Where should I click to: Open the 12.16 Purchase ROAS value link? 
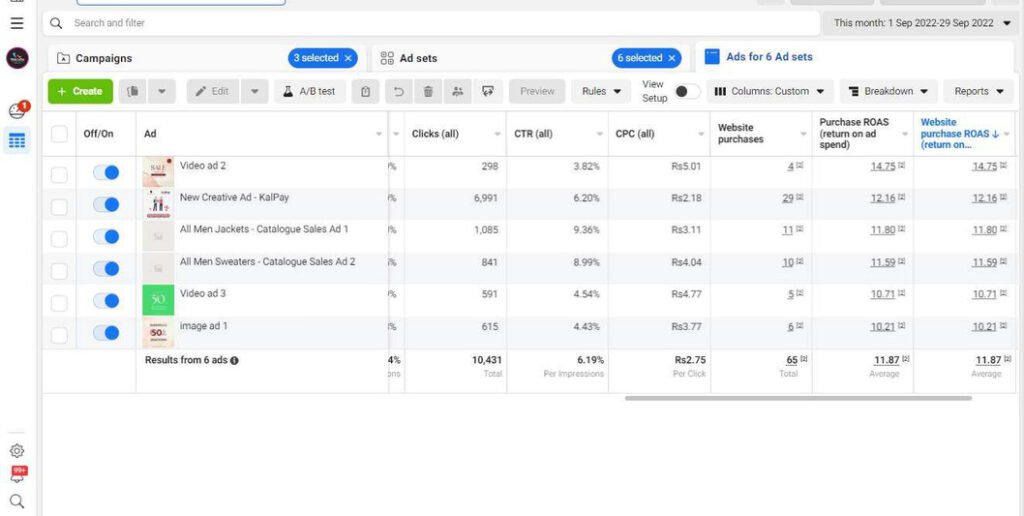(x=882, y=199)
